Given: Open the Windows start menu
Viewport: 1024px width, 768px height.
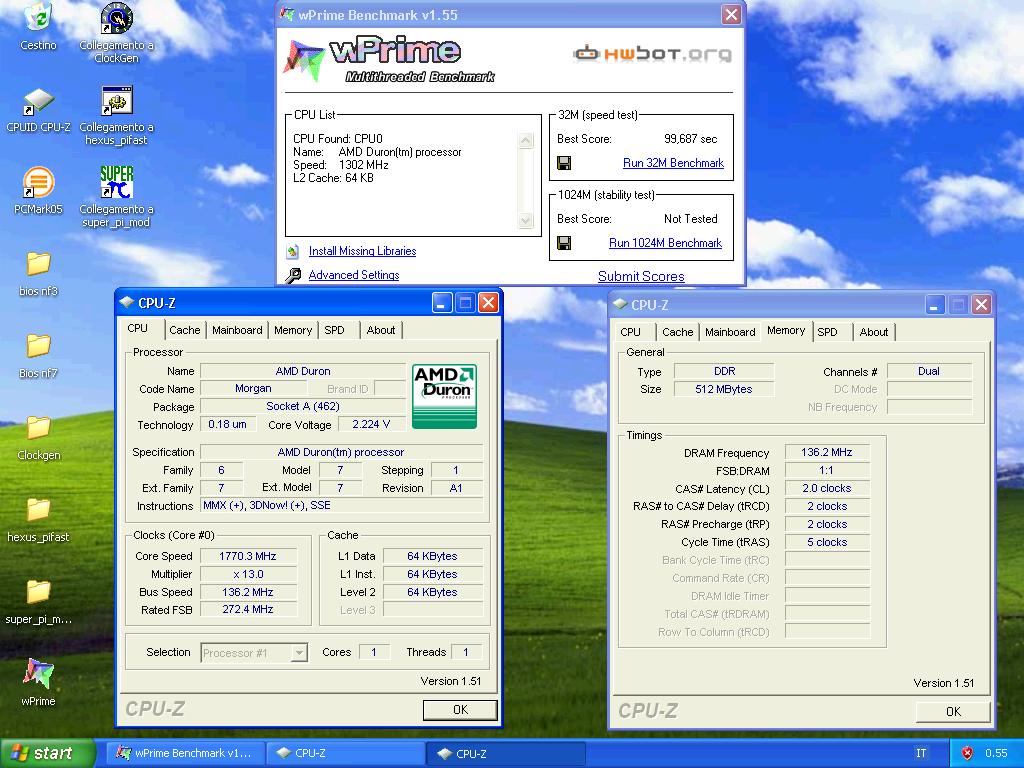Looking at the screenshot, I should (x=47, y=753).
